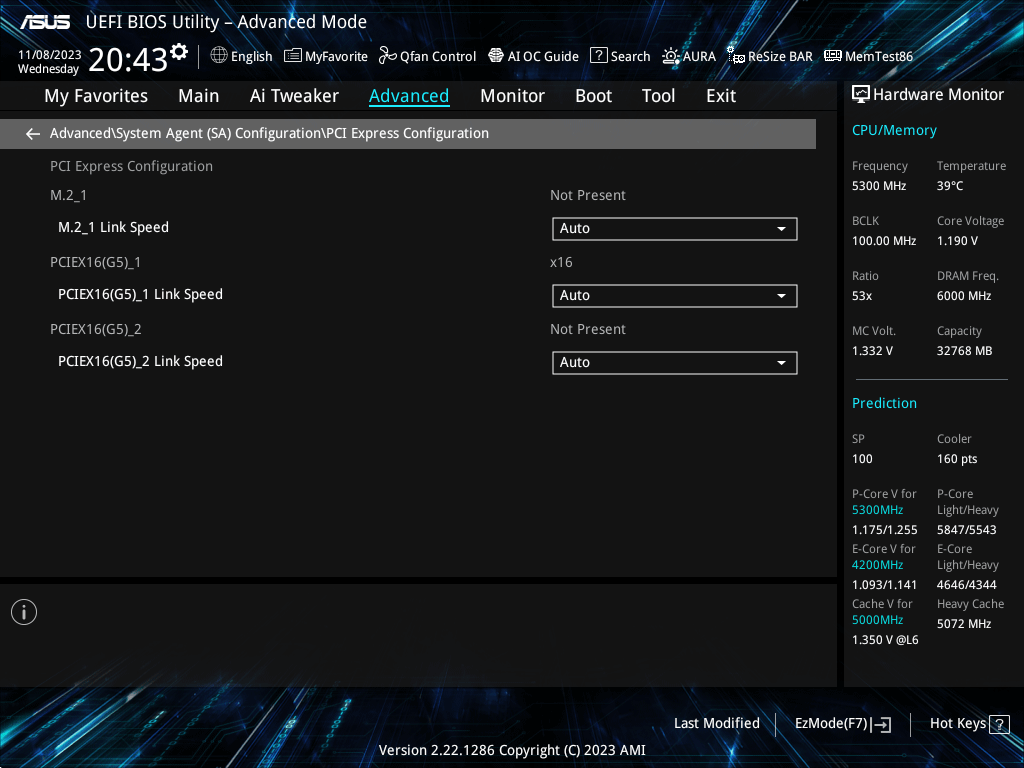Click the Prediction section heading
The width and height of the screenshot is (1024, 768).
[884, 404]
